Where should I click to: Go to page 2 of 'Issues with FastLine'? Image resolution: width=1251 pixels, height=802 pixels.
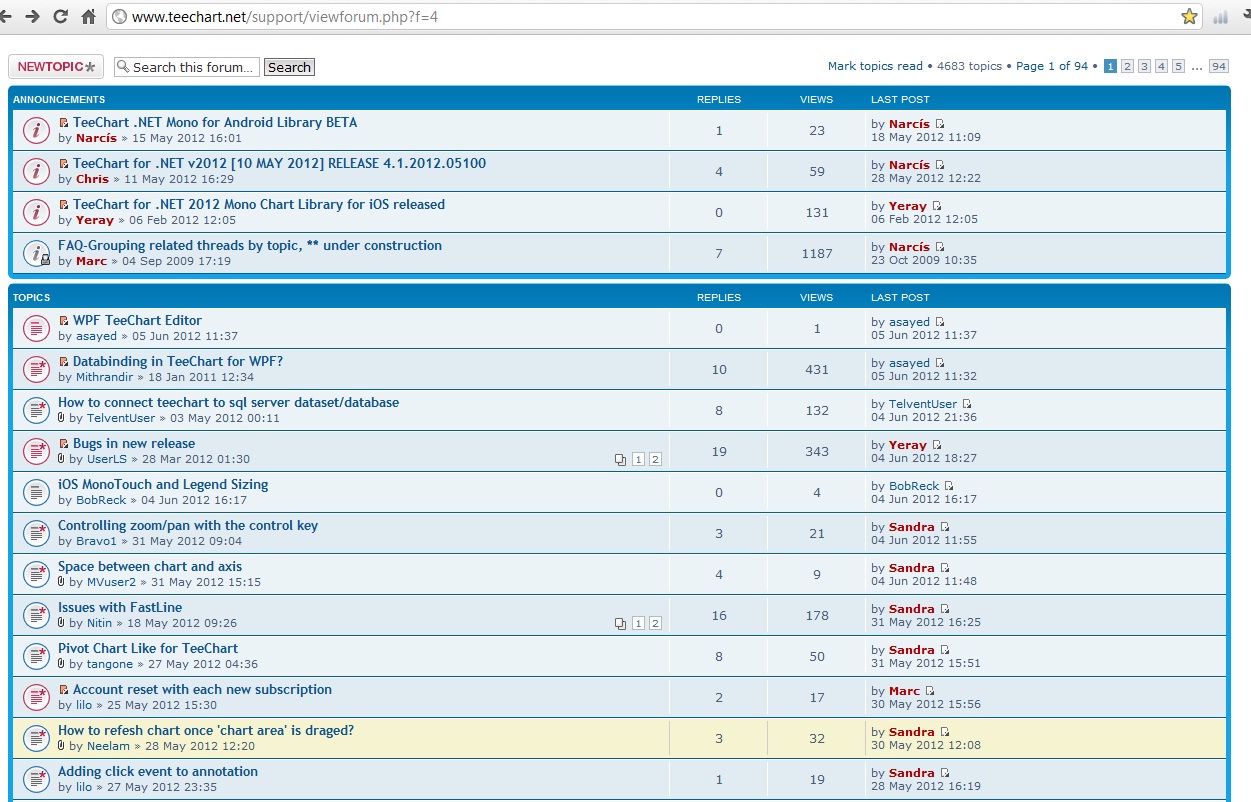[655, 623]
